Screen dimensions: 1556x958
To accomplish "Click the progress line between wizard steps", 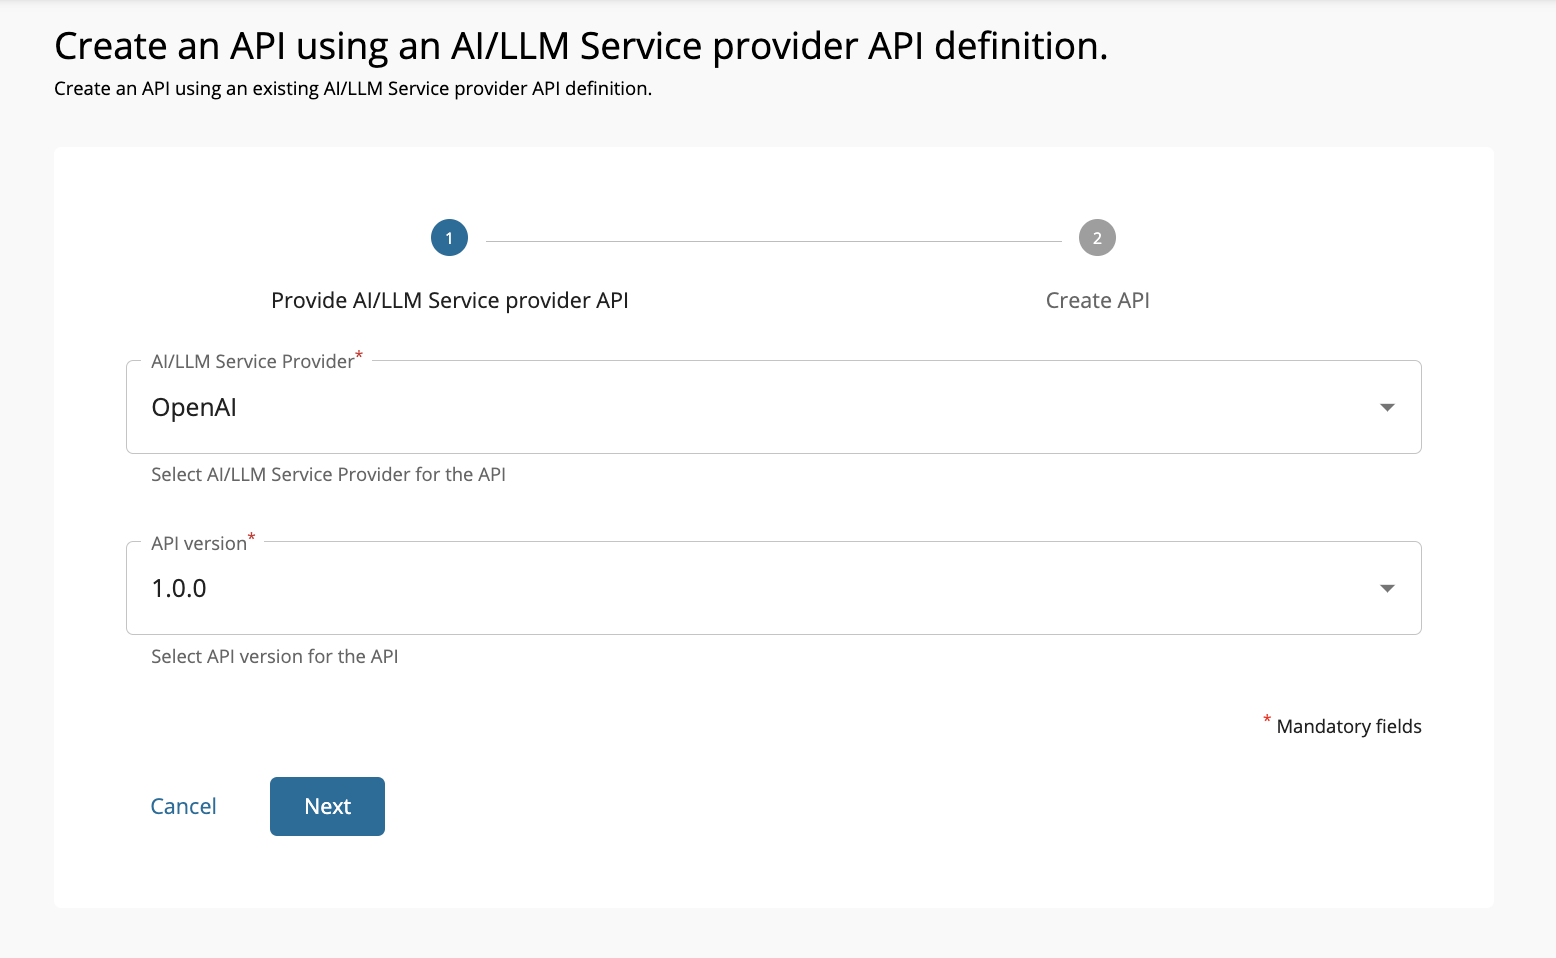I will click(x=773, y=238).
